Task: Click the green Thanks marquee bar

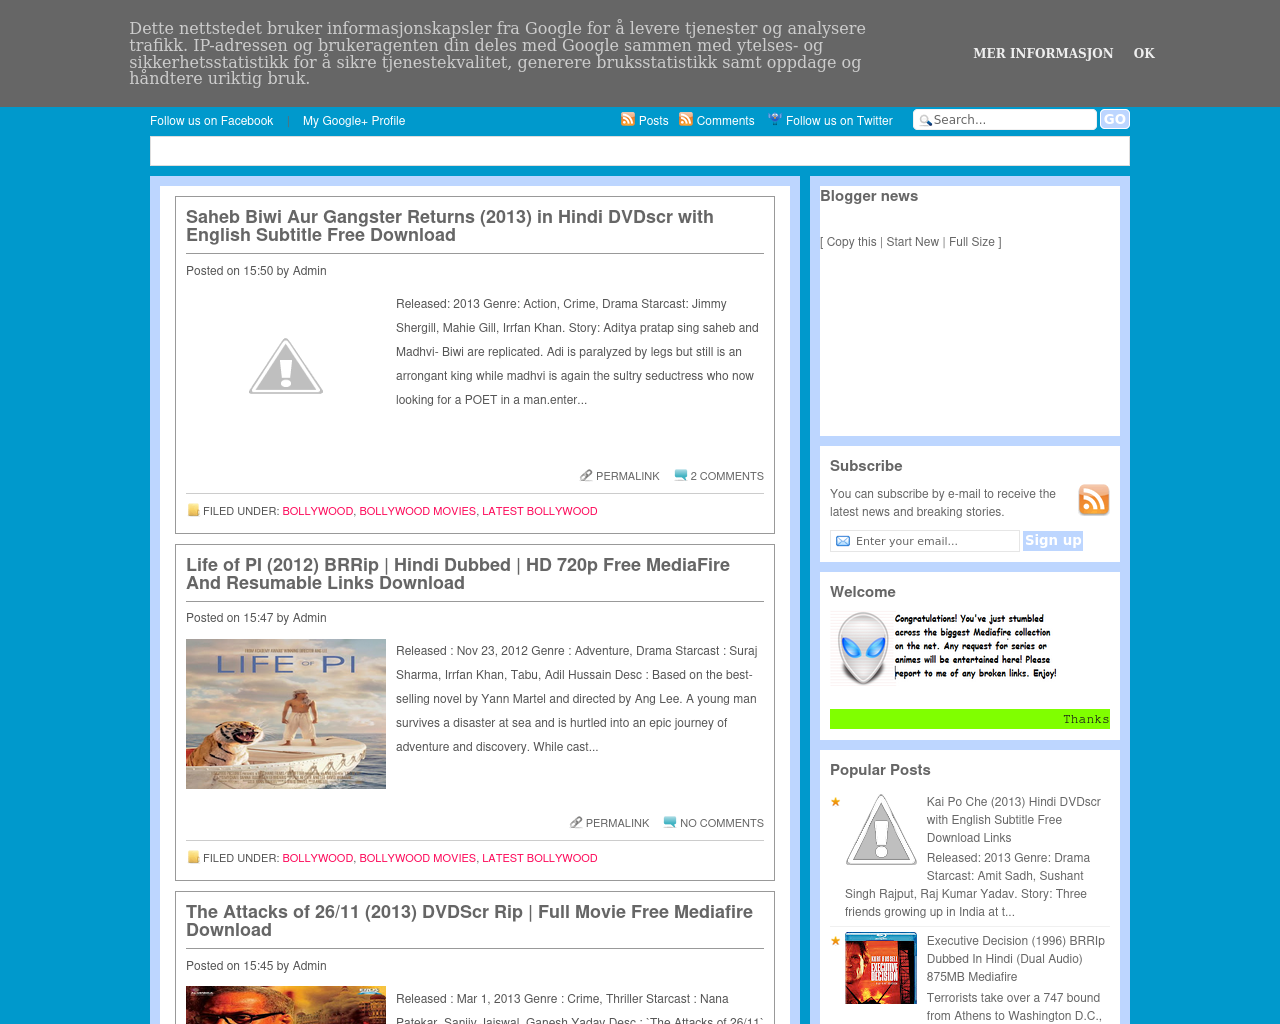Action: pyautogui.click(x=970, y=719)
